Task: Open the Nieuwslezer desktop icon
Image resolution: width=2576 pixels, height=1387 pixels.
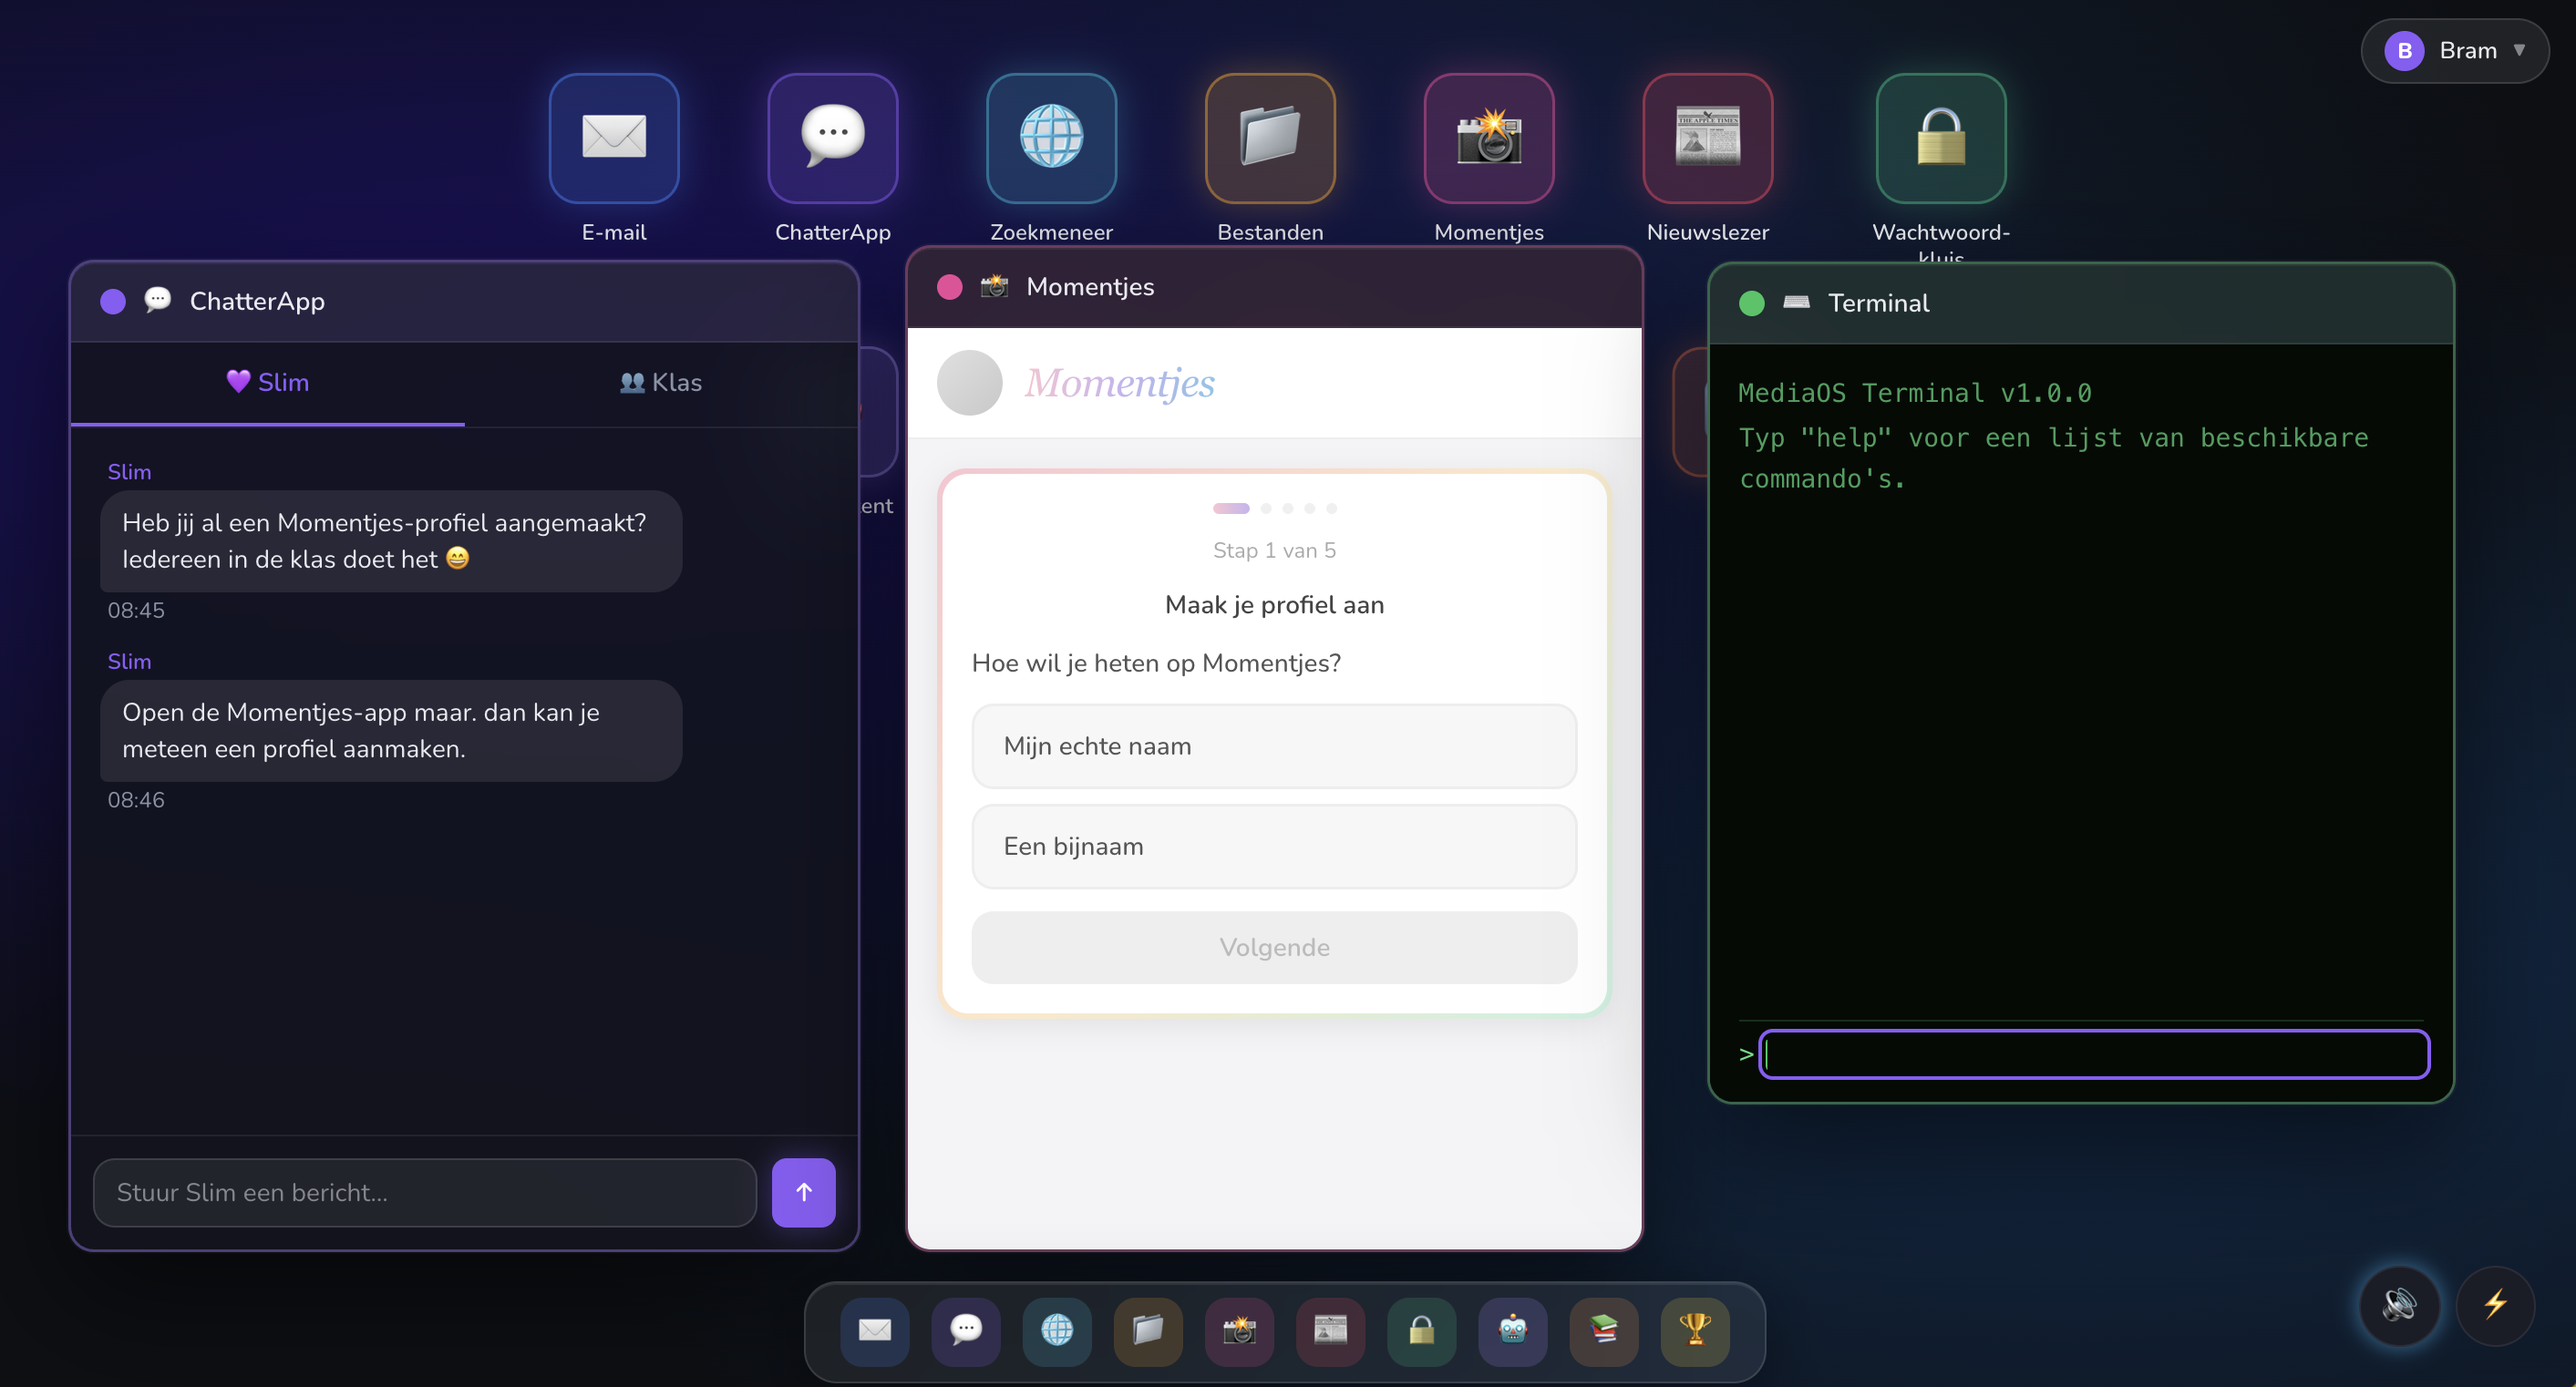Action: click(1707, 138)
